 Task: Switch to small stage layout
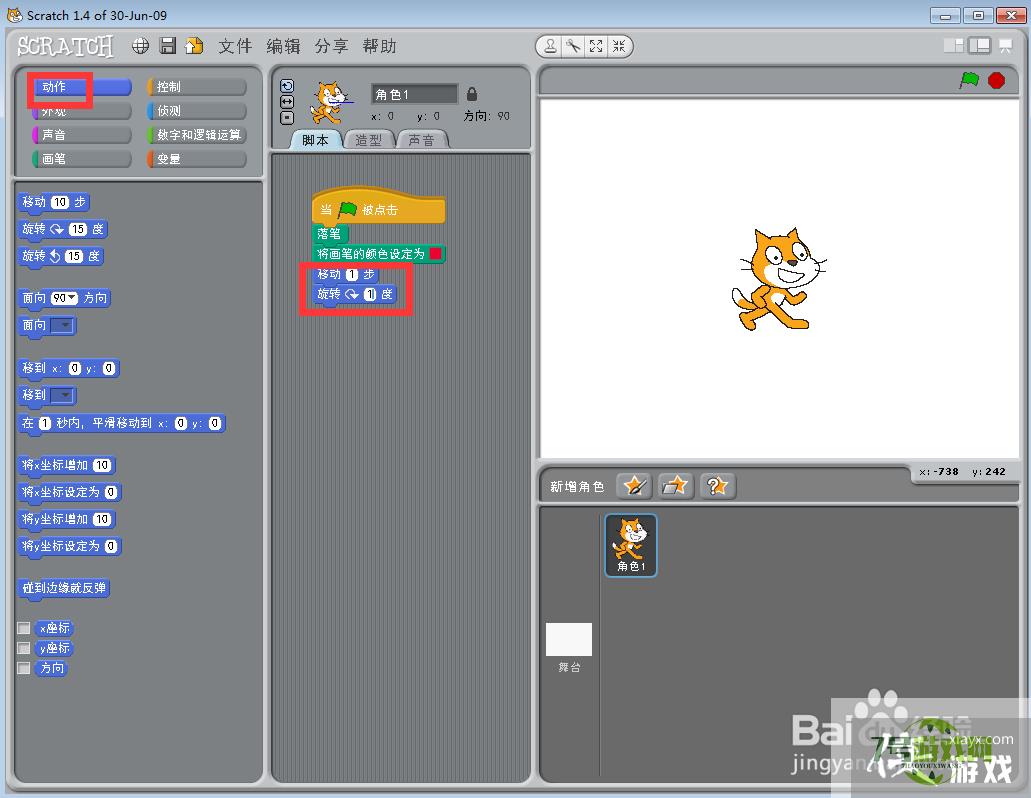(x=953, y=45)
